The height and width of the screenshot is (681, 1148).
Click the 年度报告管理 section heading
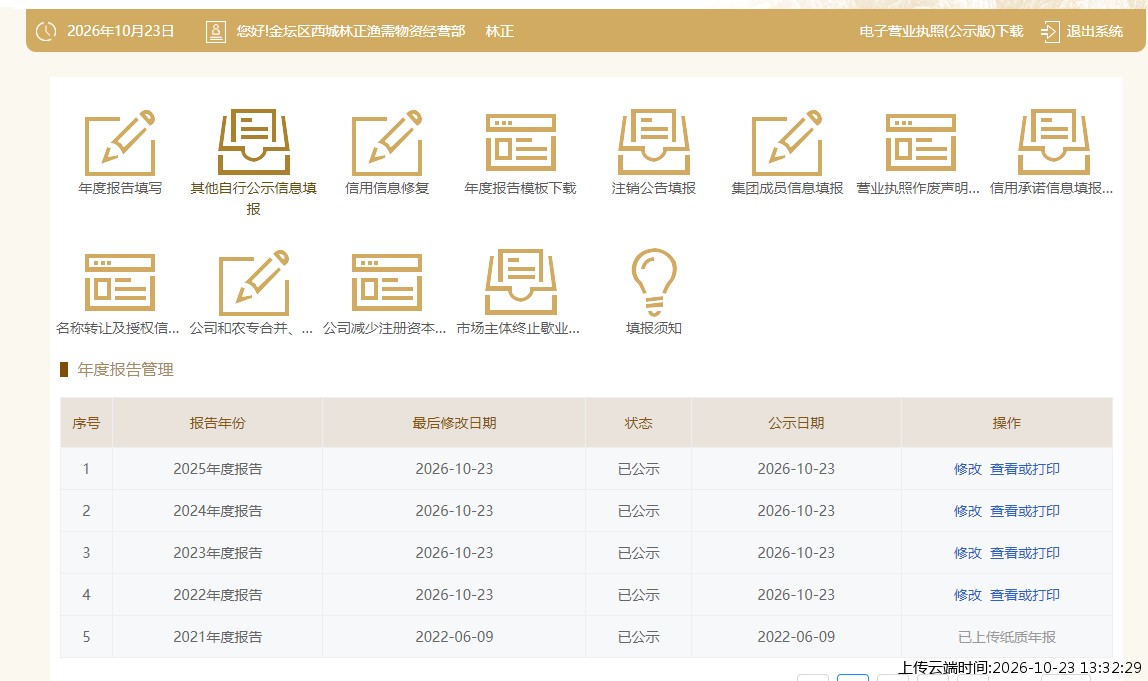[125, 370]
